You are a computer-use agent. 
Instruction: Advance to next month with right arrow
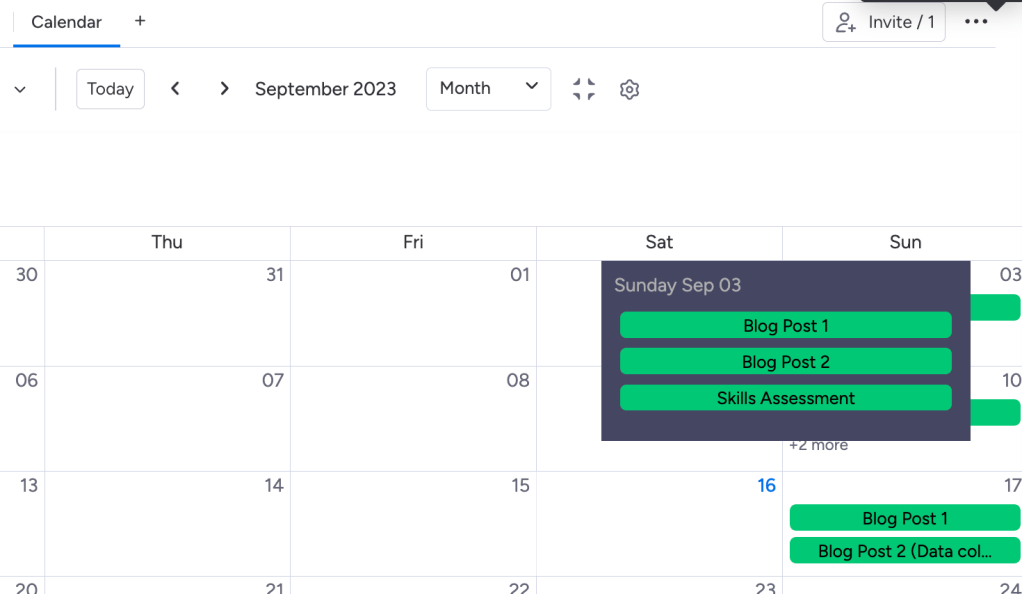tap(224, 89)
